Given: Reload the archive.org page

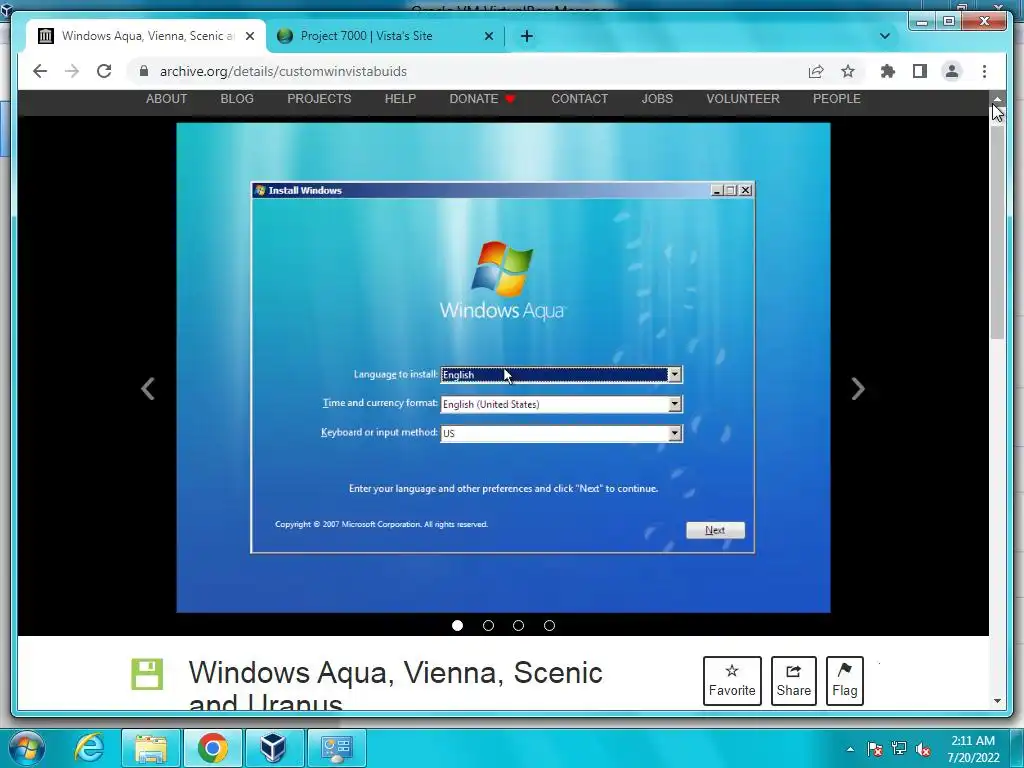Looking at the screenshot, I should [104, 71].
